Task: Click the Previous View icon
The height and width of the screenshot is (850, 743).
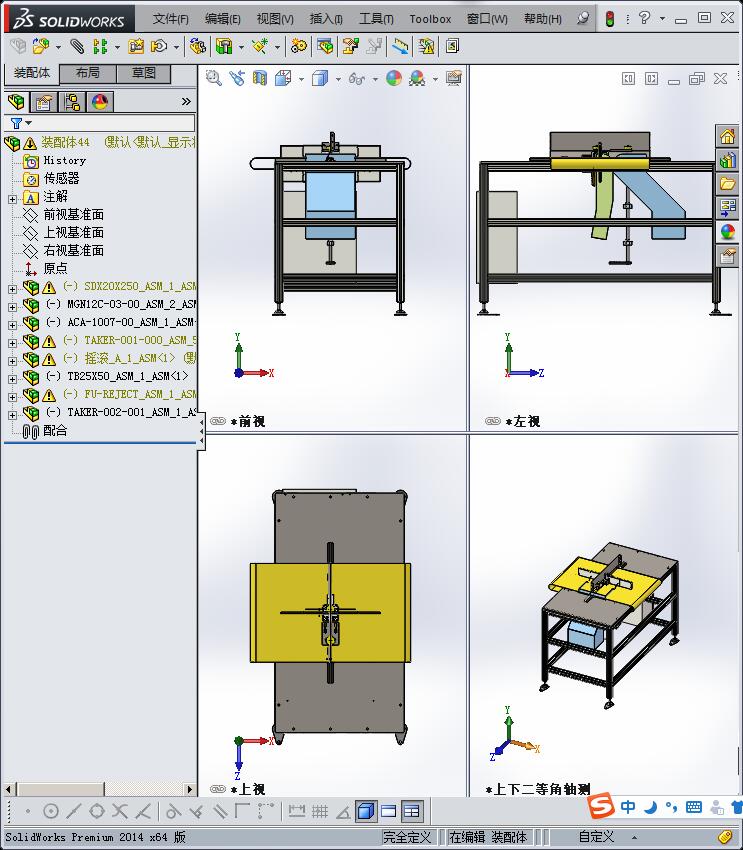Action: tap(237, 79)
